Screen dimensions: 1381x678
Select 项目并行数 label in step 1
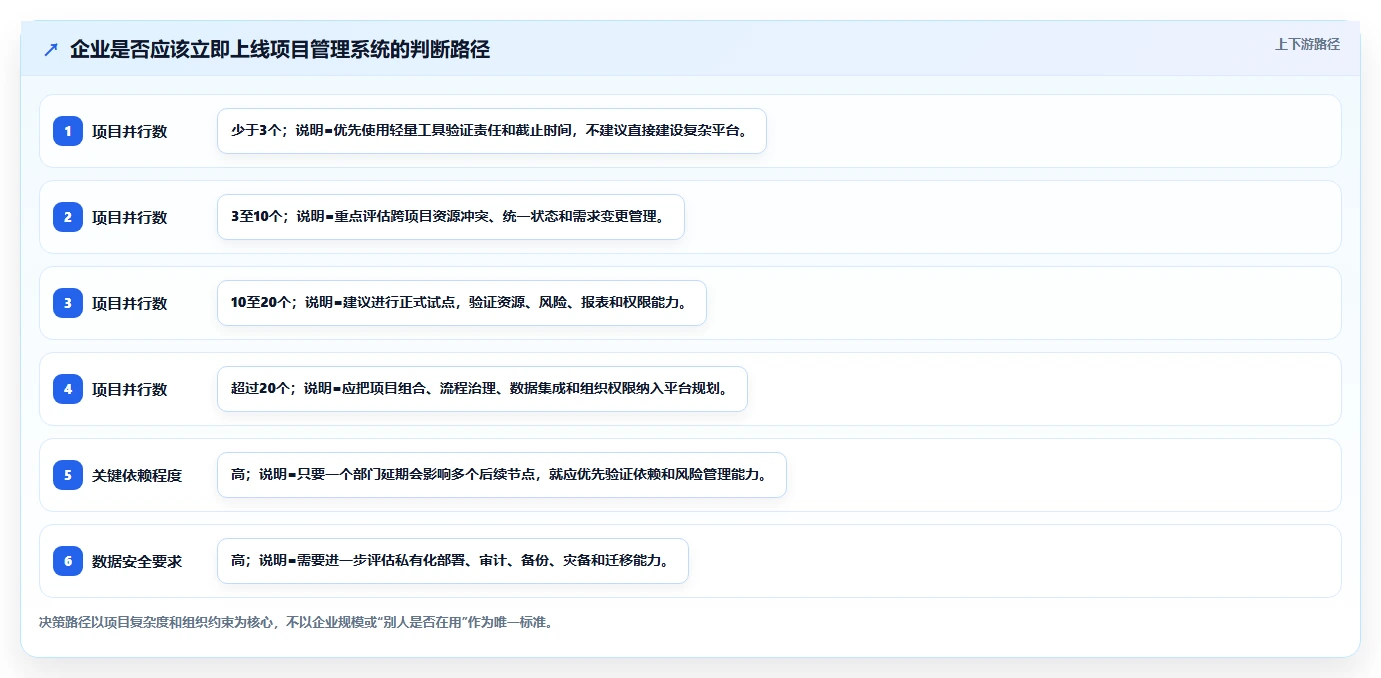click(x=130, y=131)
